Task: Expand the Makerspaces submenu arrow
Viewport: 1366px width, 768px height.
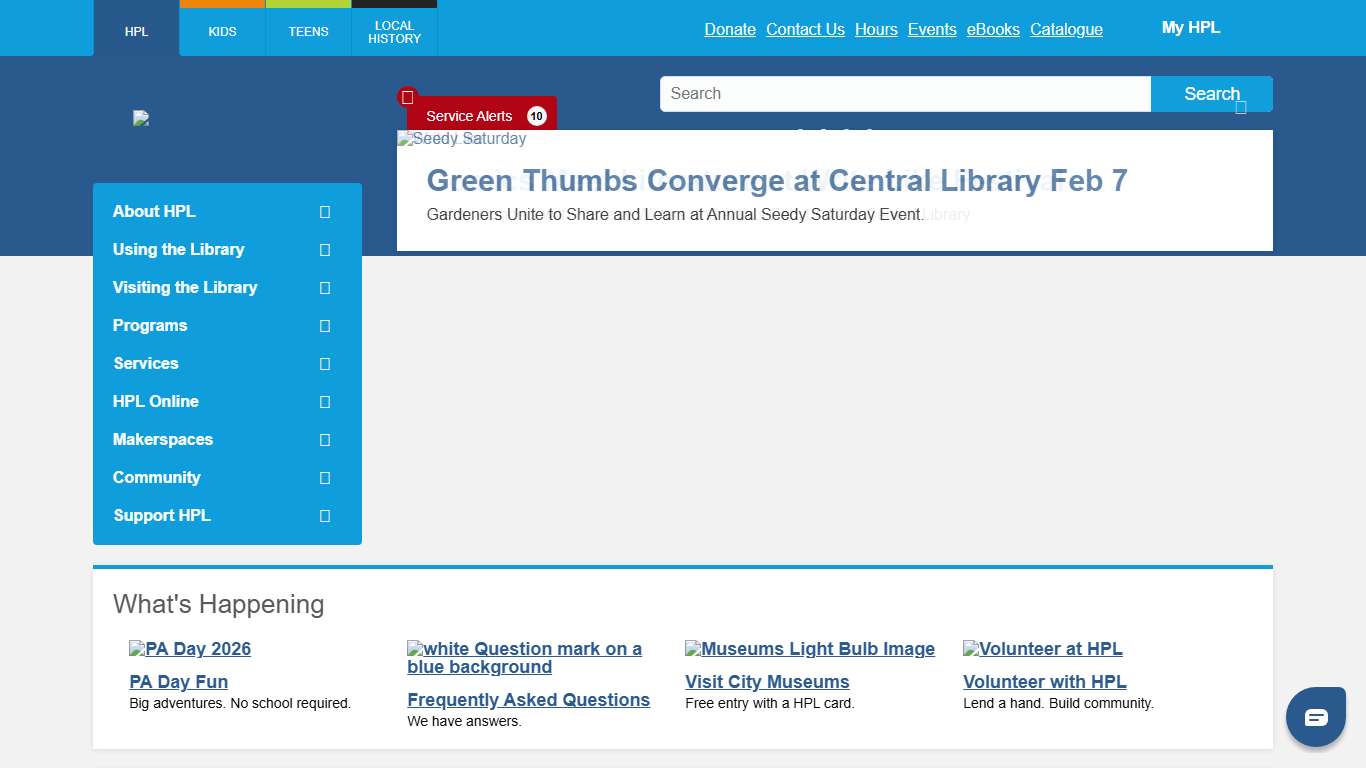Action: click(x=325, y=440)
